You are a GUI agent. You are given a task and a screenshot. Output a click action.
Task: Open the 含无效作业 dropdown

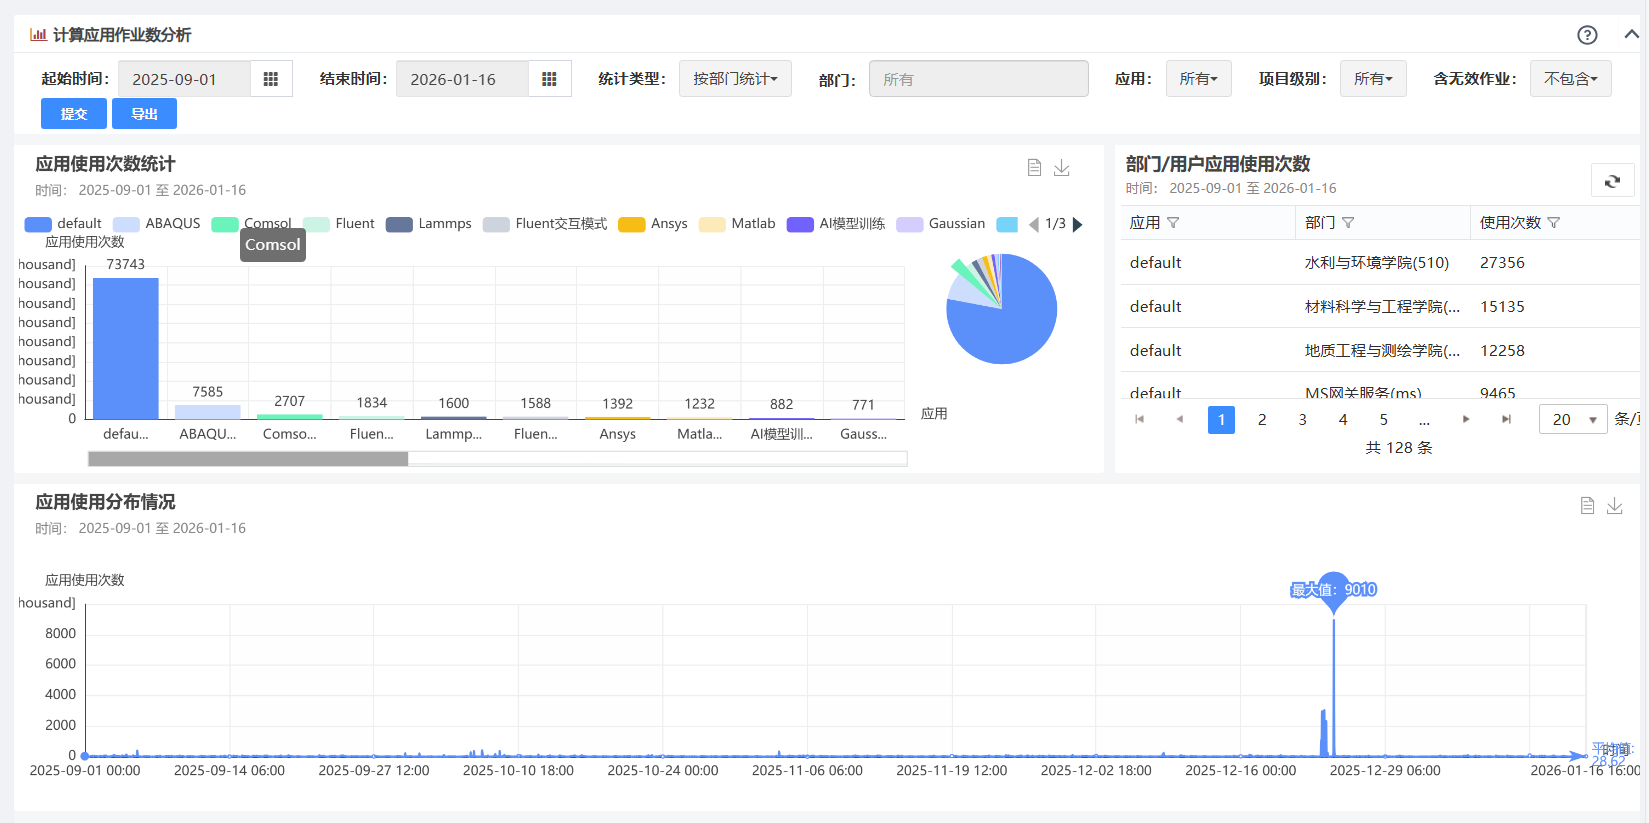pyautogui.click(x=1570, y=79)
